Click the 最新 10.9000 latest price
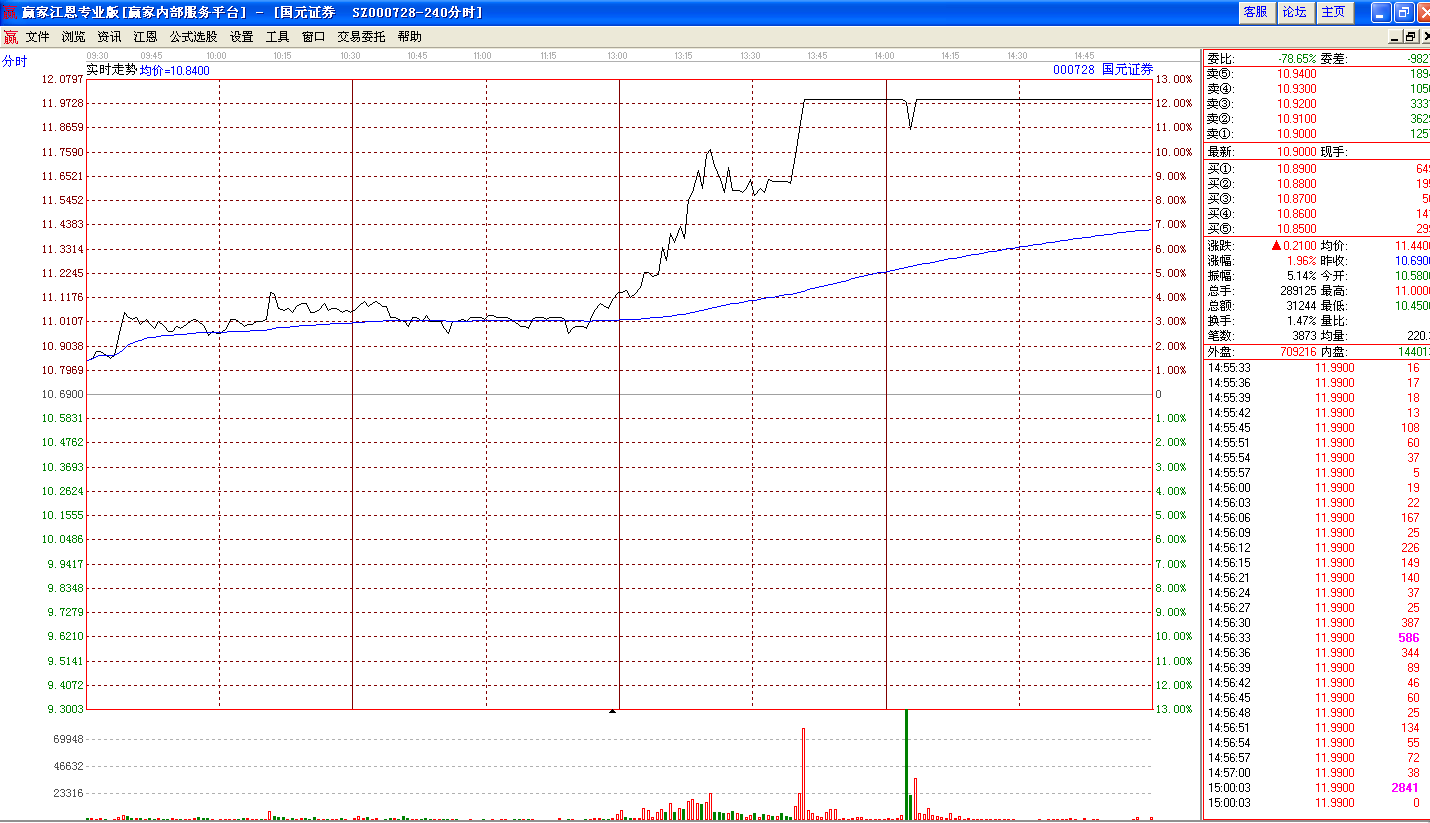Viewport: 1430px width, 823px height. click(x=1296, y=152)
